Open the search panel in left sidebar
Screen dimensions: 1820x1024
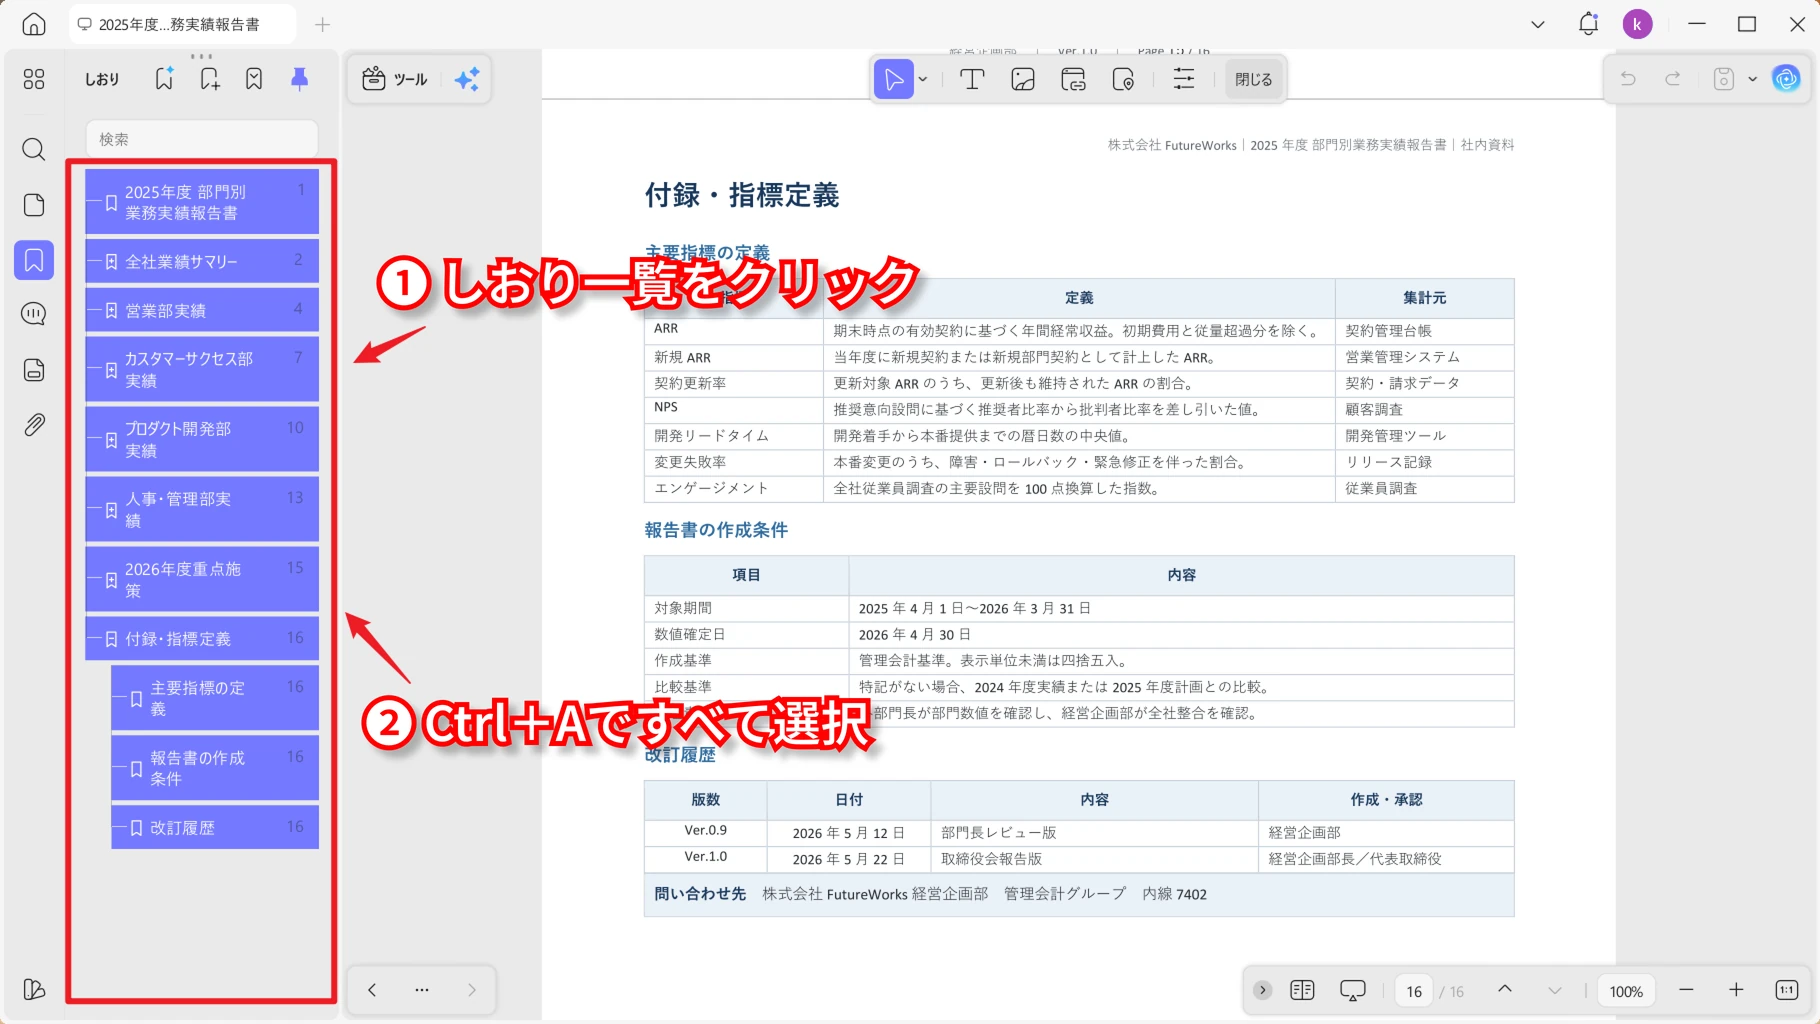pyautogui.click(x=34, y=150)
